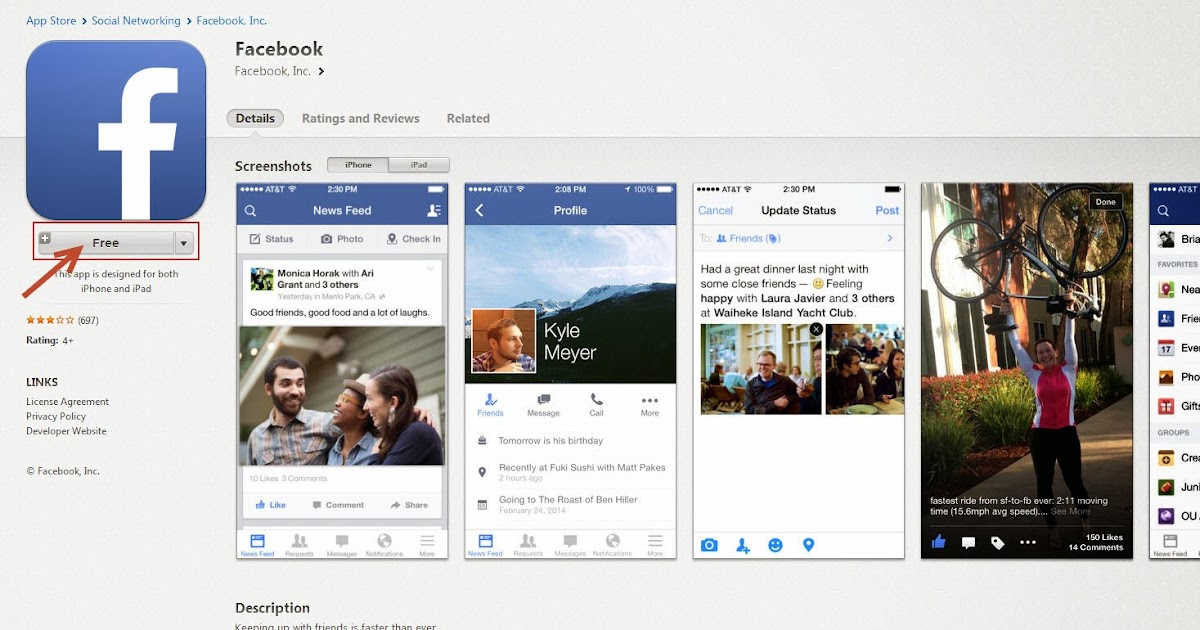
Task: Click Done on the bicycle photo screenshot
Action: (1106, 202)
